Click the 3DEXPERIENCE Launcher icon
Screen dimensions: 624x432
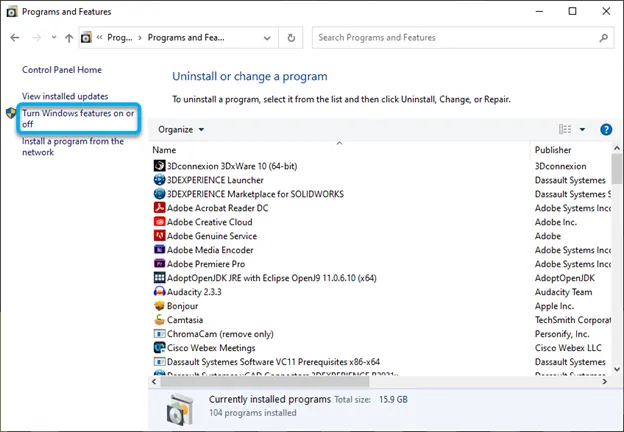click(x=159, y=180)
